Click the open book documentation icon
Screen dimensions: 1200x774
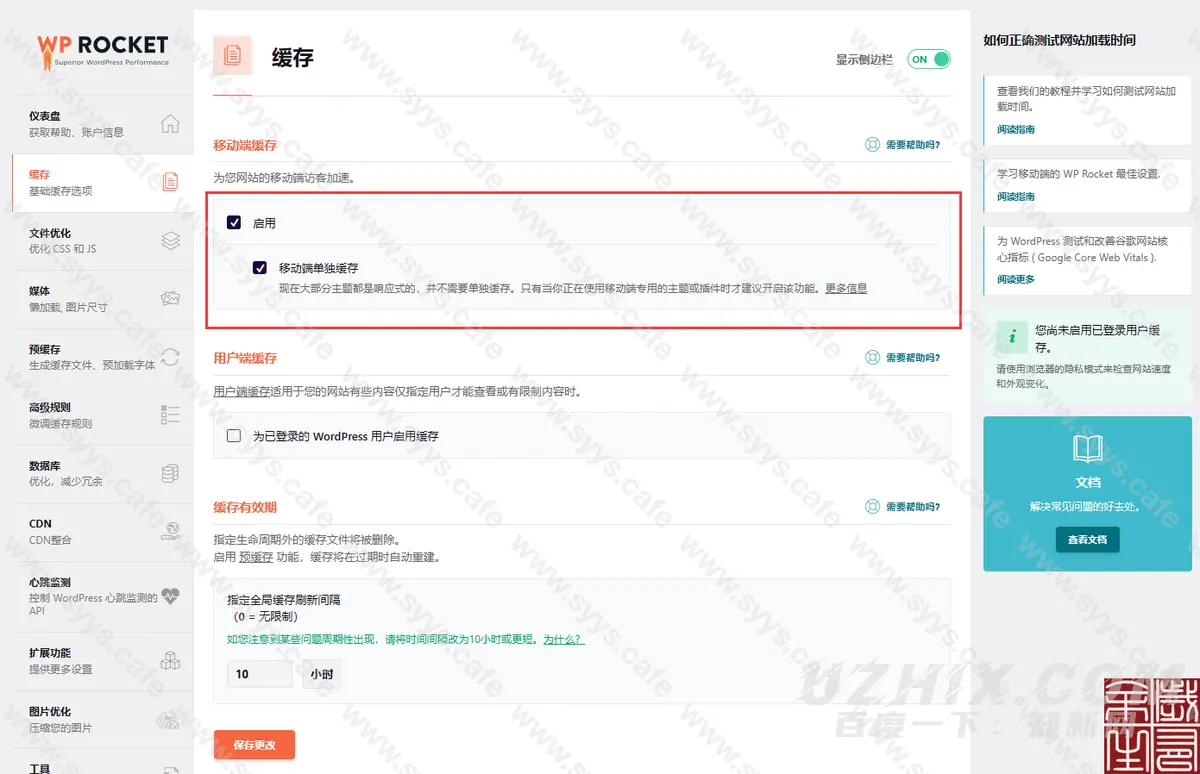[x=1087, y=448]
